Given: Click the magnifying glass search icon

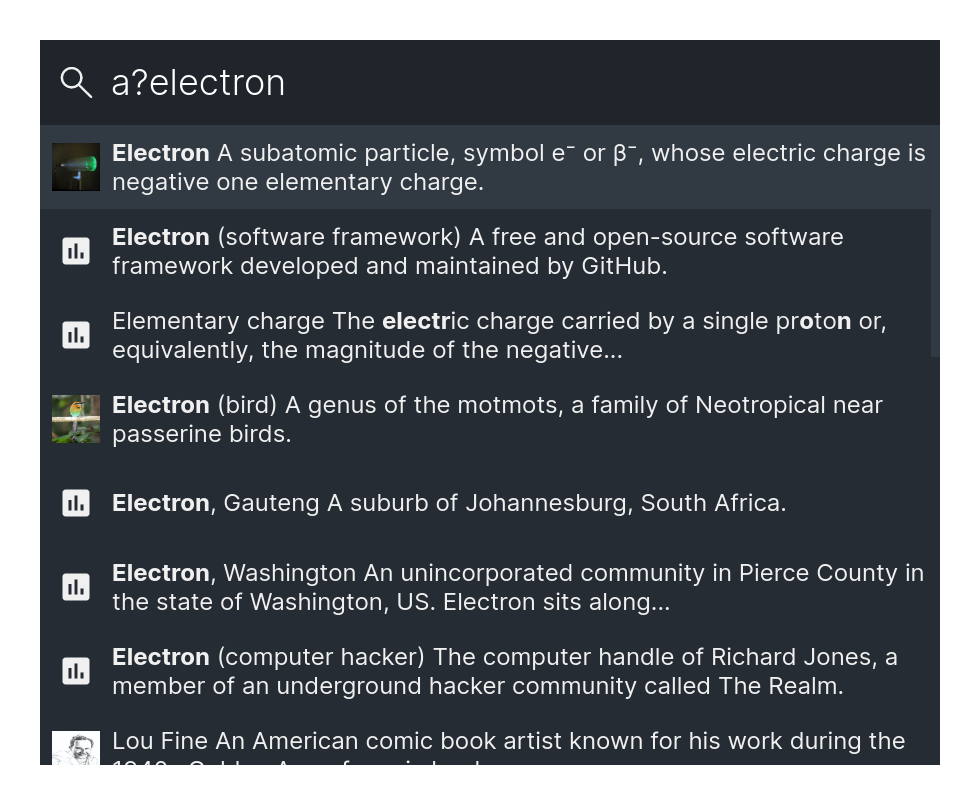Looking at the screenshot, I should point(76,82).
